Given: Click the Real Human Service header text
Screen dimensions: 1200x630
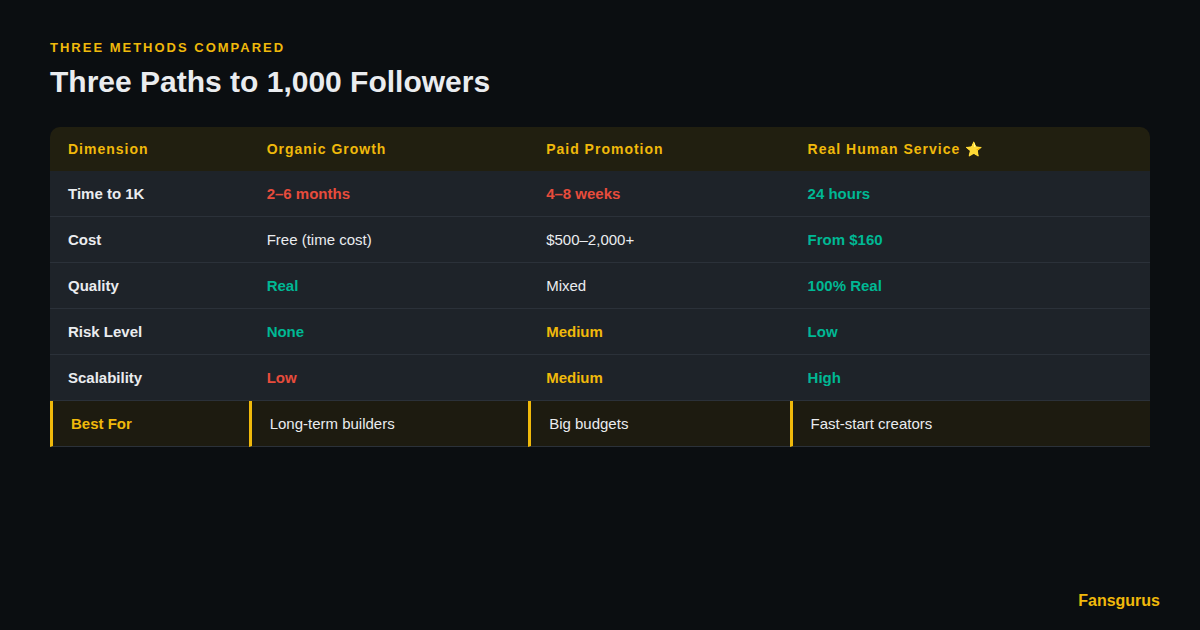Looking at the screenshot, I should click(x=883, y=149).
